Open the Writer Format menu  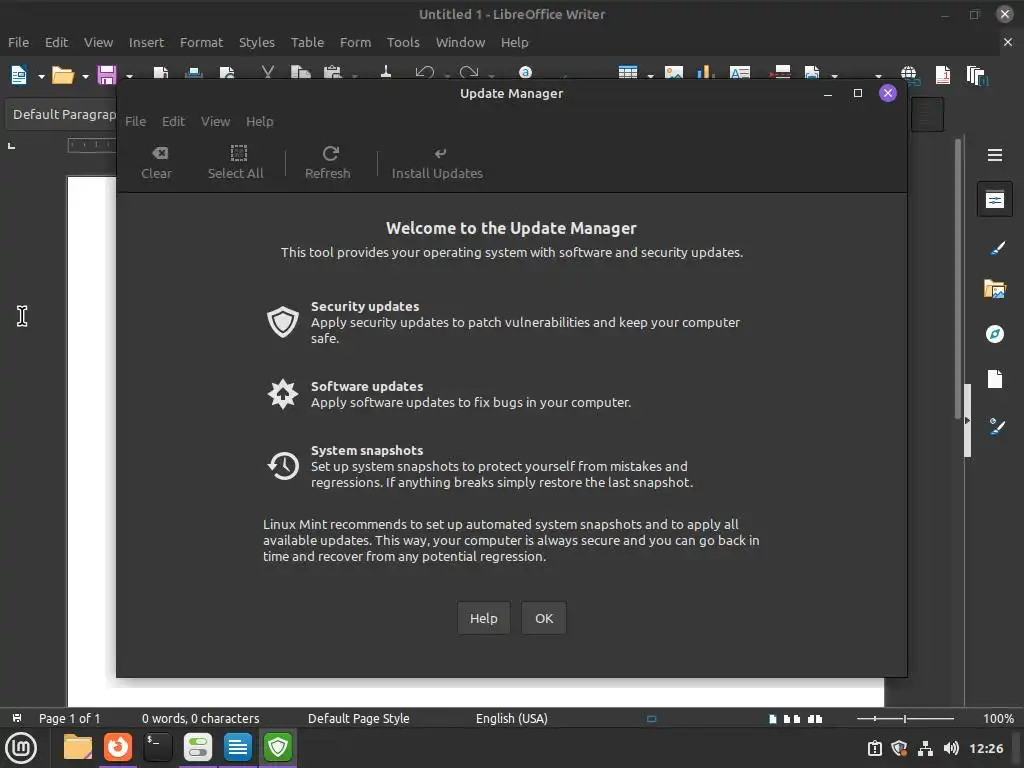pos(201,42)
